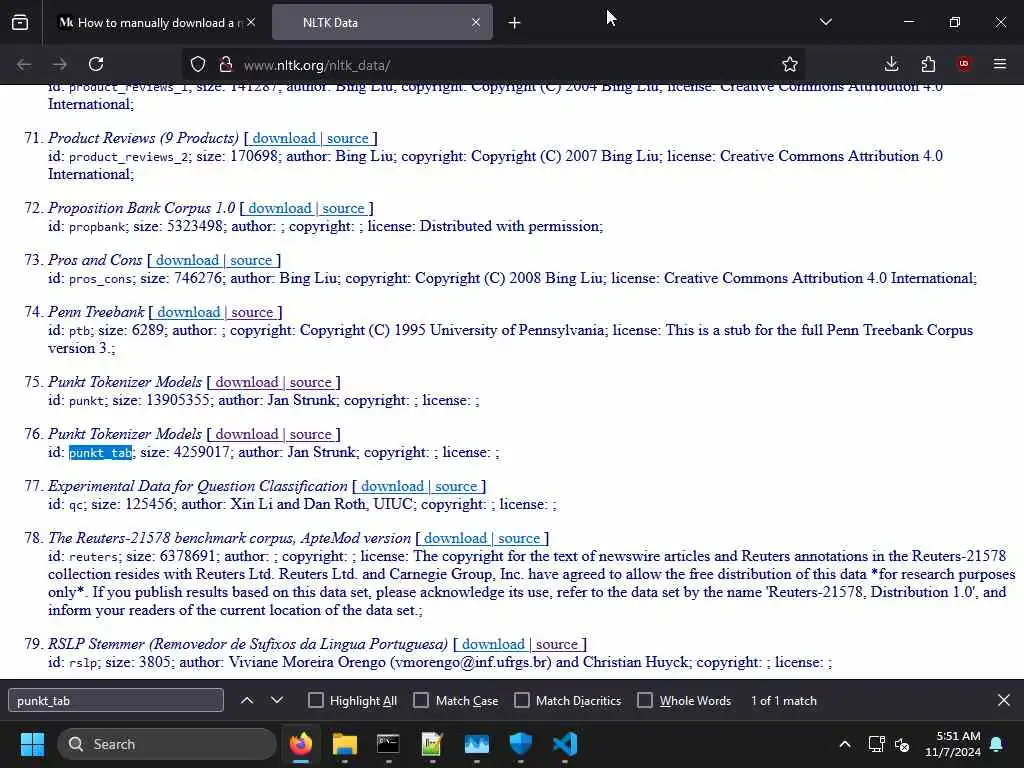Image resolution: width=1024 pixels, height=768 pixels.
Task: Open source for Punkt Models id punkt_tab
Action: click(x=310, y=435)
